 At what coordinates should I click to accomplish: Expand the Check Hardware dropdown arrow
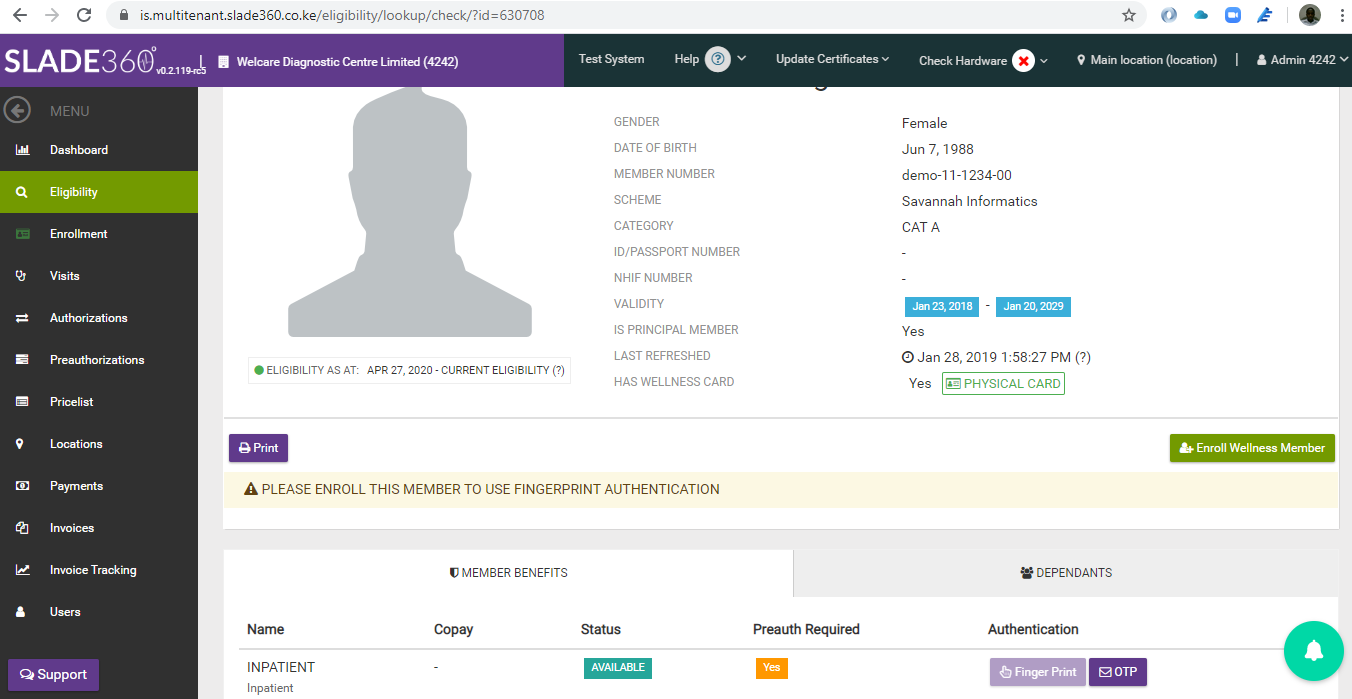(x=1044, y=61)
